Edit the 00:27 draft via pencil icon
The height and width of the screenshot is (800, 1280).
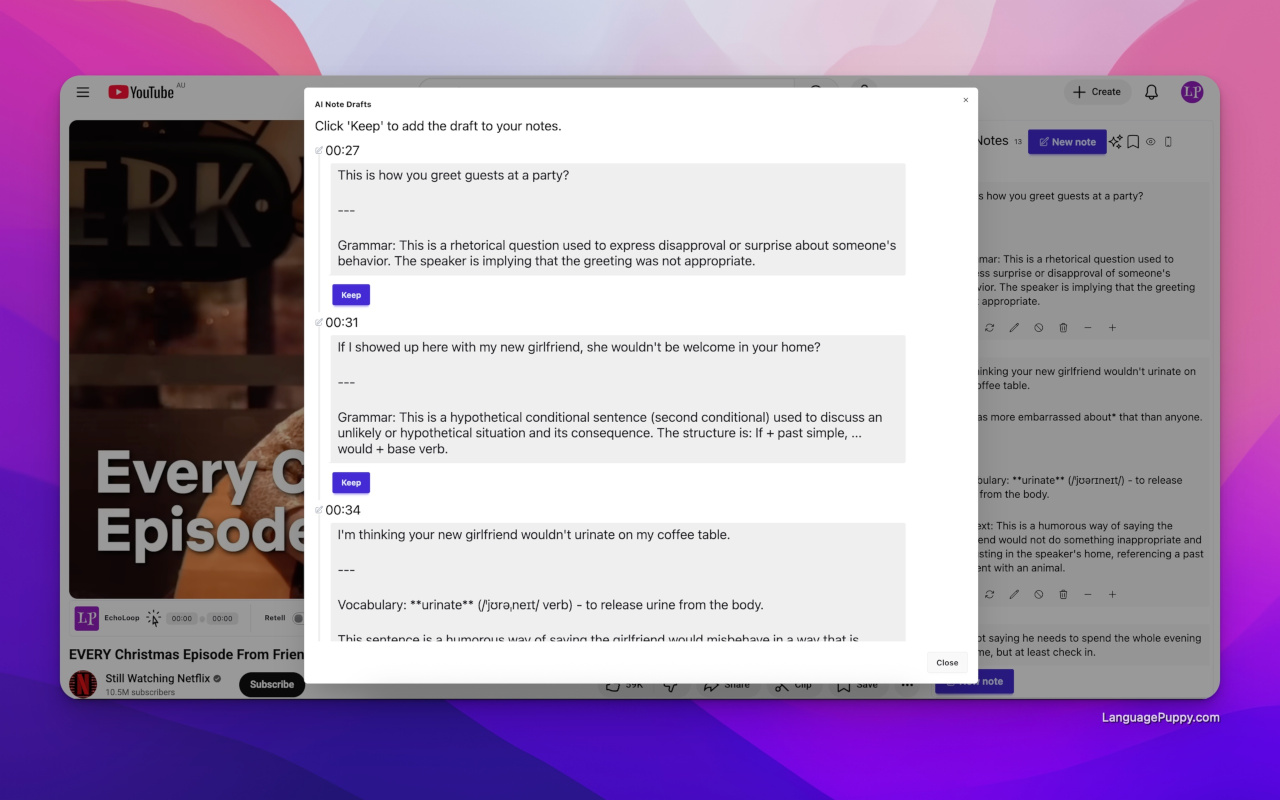319,151
